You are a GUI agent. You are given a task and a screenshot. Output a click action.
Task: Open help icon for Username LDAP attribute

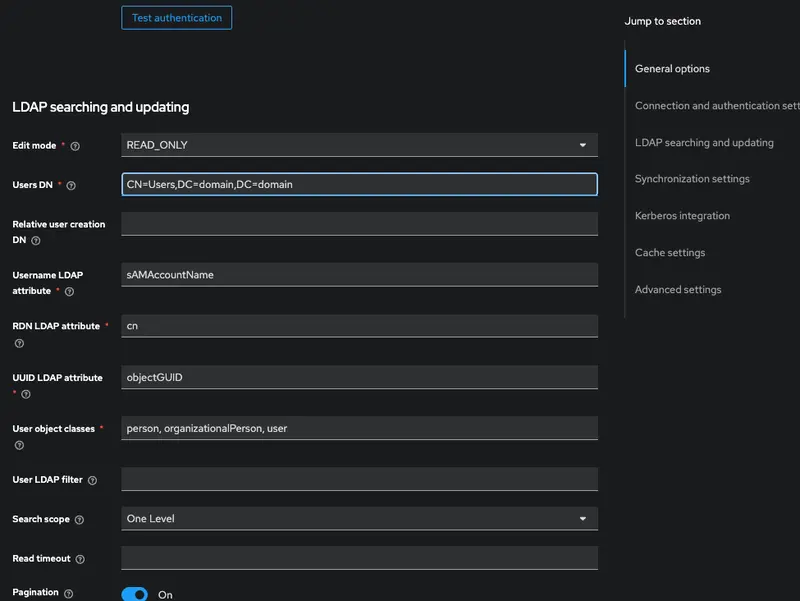pos(69,291)
